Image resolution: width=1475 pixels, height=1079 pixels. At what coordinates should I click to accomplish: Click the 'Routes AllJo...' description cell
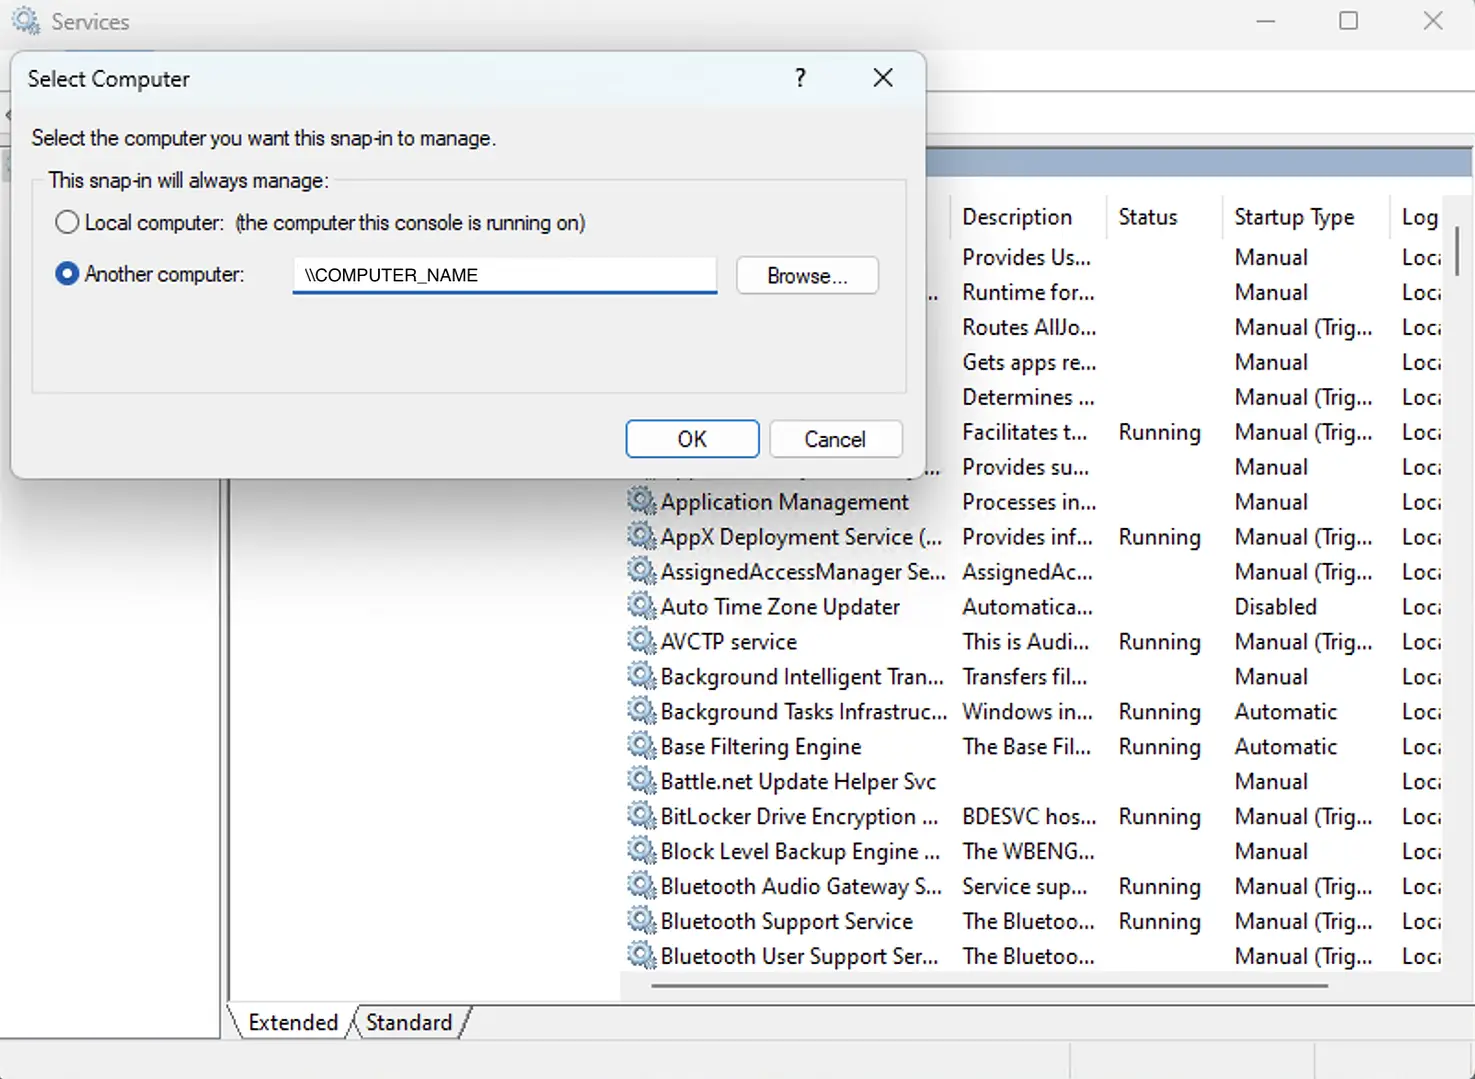(1029, 327)
